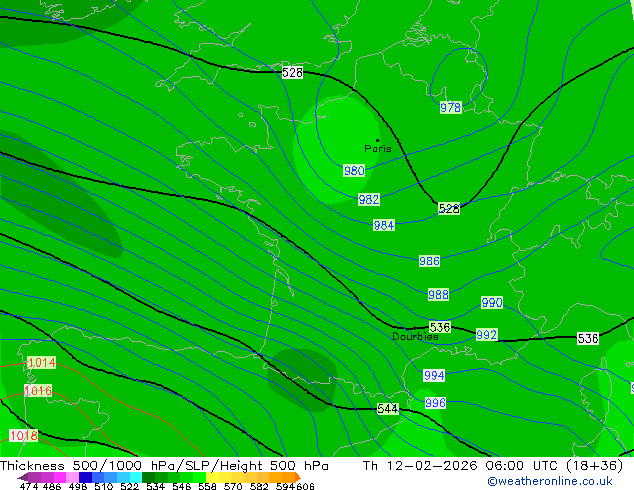
Task: Click the dark navy blue legend swatch
Action: tap(85, 477)
